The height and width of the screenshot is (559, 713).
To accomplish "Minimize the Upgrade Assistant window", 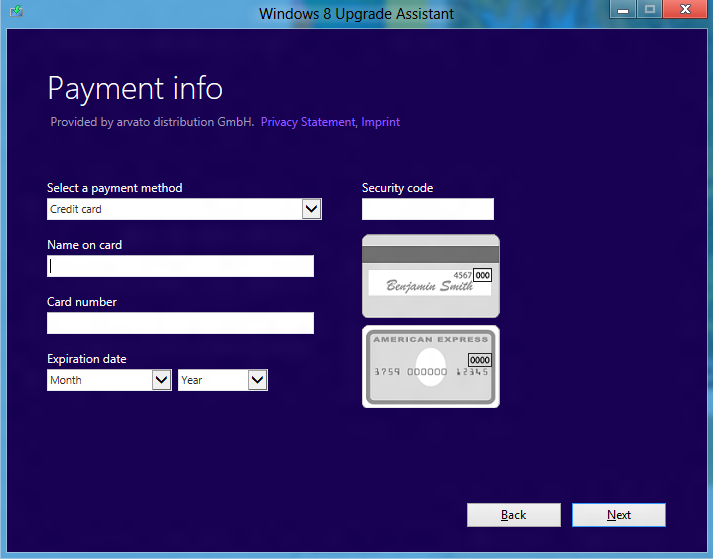I will tap(622, 11).
